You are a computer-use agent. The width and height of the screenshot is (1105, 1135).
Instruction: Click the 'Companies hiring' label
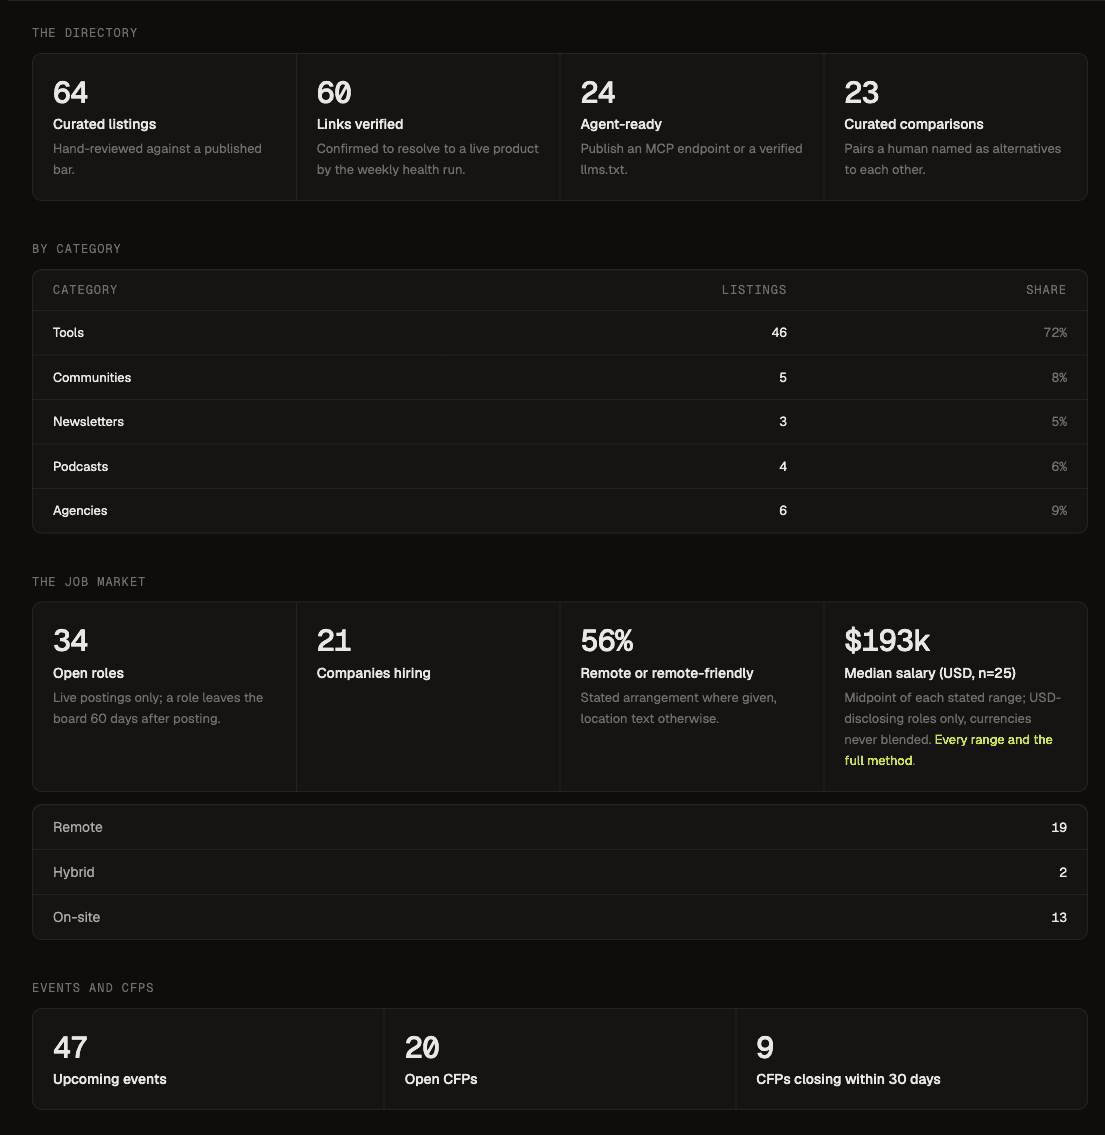(373, 674)
